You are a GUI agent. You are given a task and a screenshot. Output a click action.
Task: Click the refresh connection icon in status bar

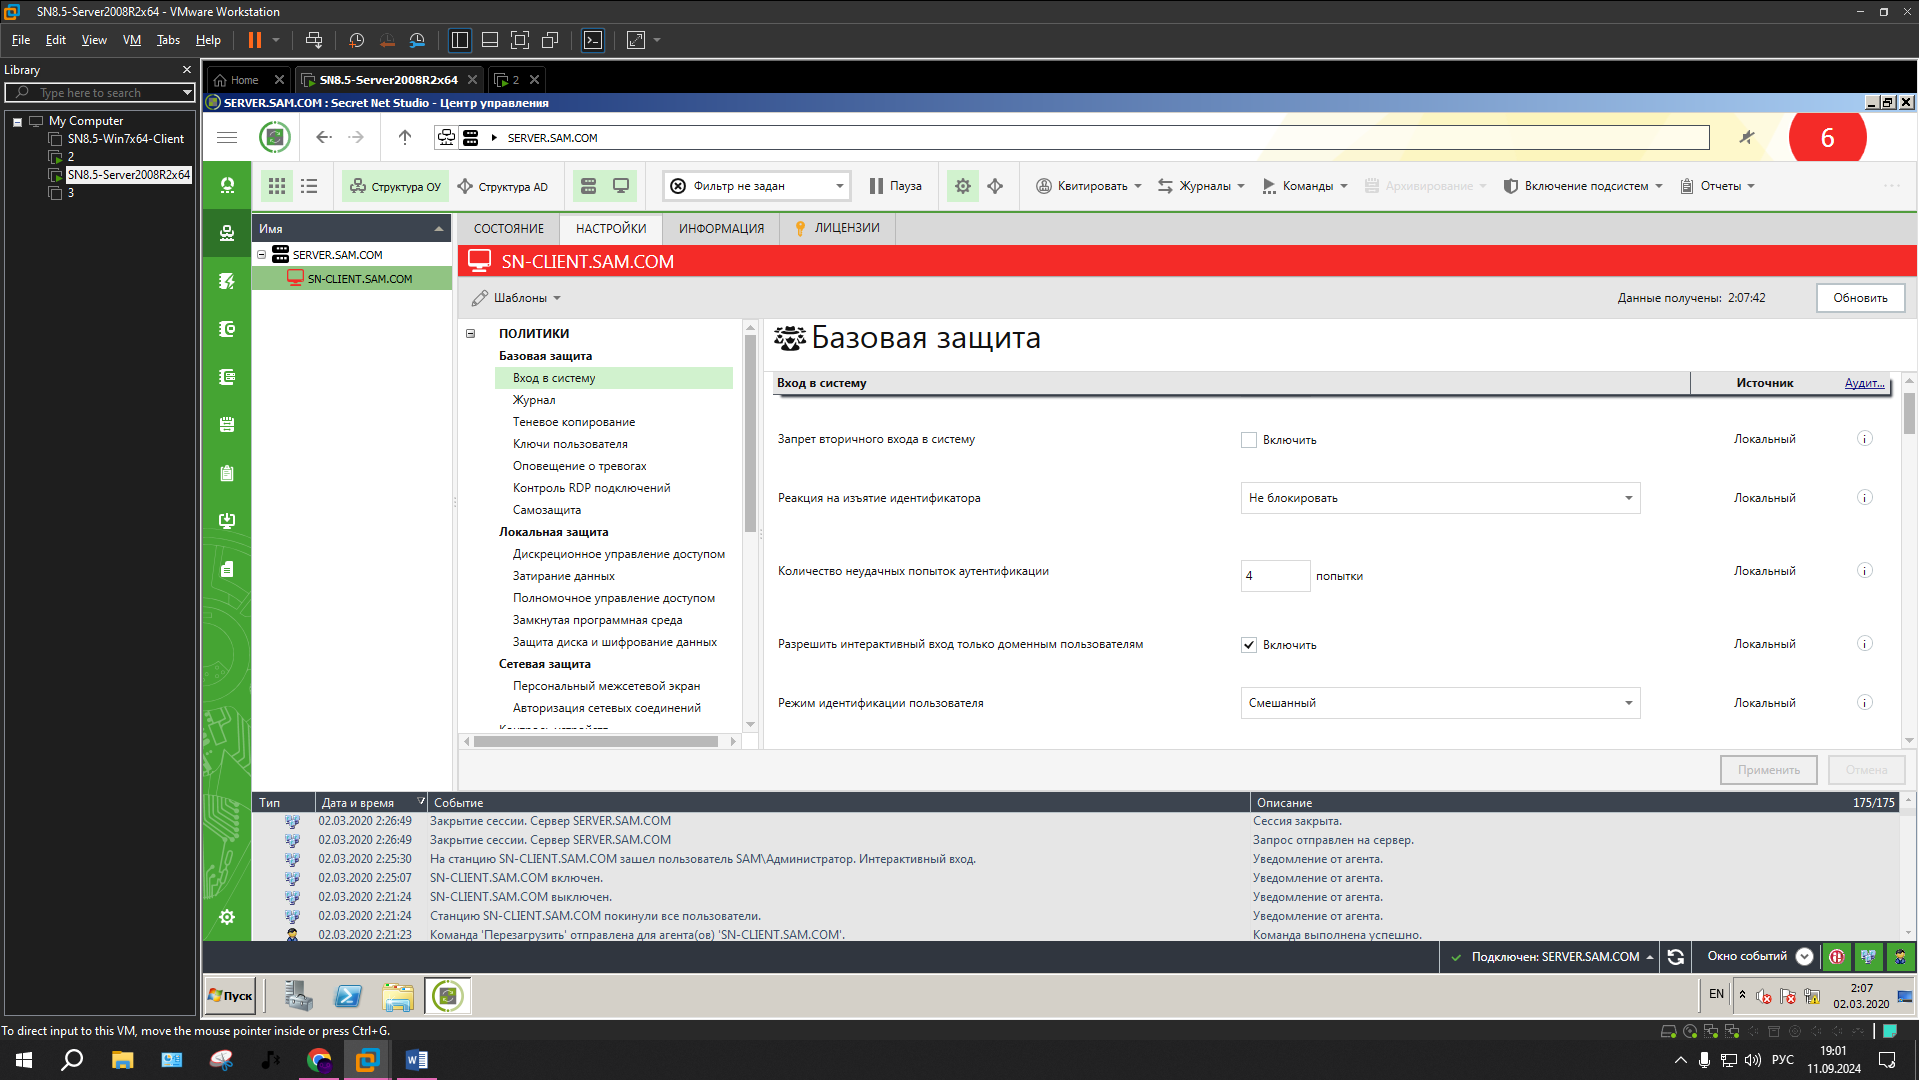(1676, 957)
